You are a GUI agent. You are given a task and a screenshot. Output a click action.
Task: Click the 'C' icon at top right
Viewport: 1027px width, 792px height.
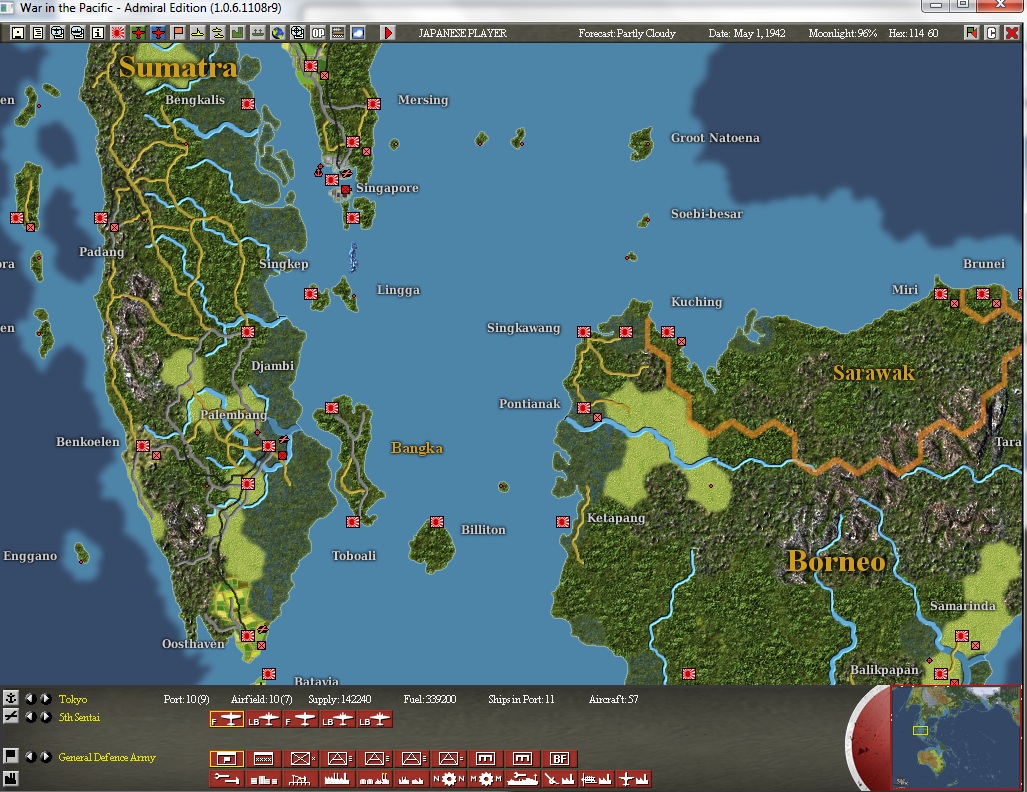coord(992,33)
